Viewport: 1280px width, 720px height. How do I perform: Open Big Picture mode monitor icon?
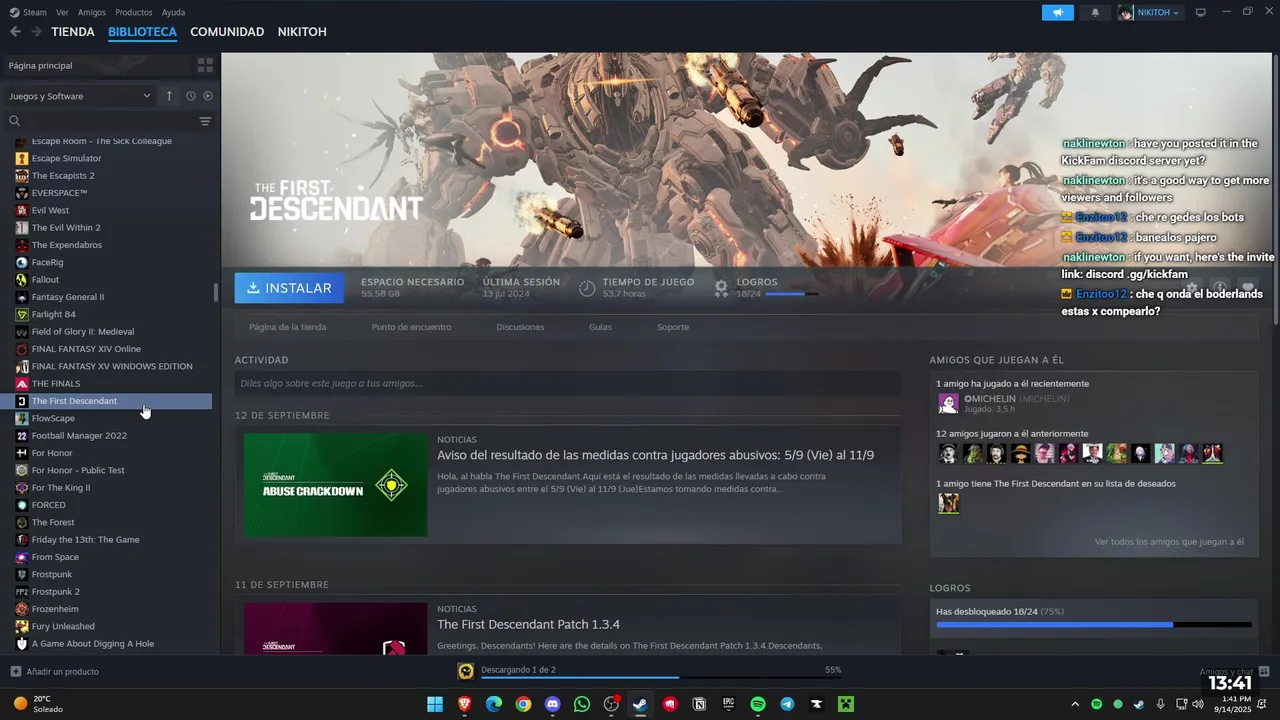1201,12
